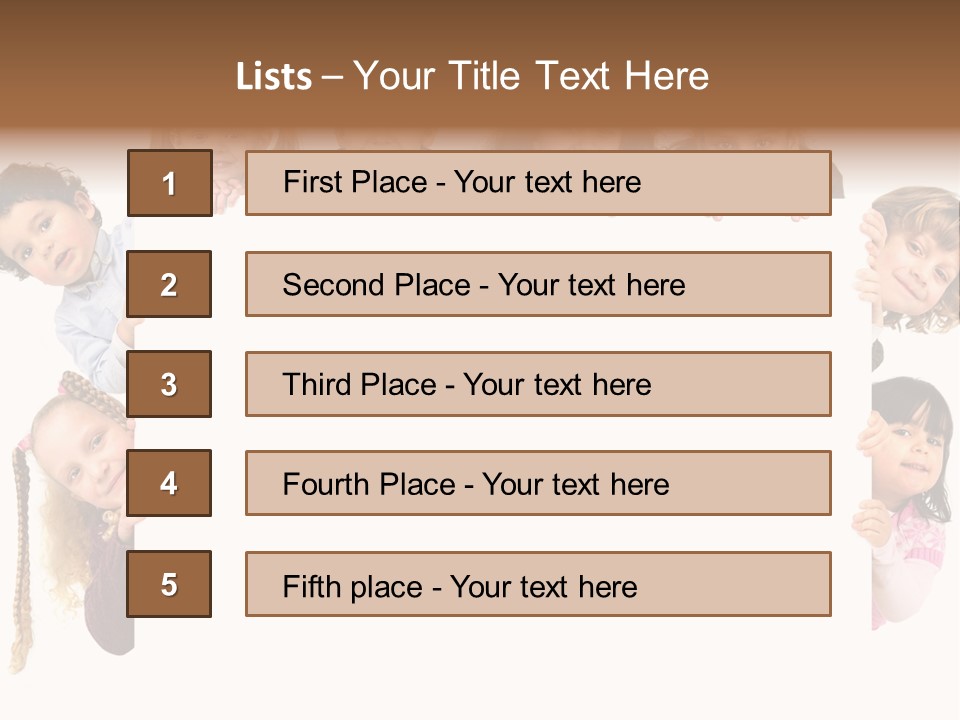Select the number 1 box
The width and height of the screenshot is (960, 720).
pyautogui.click(x=169, y=183)
